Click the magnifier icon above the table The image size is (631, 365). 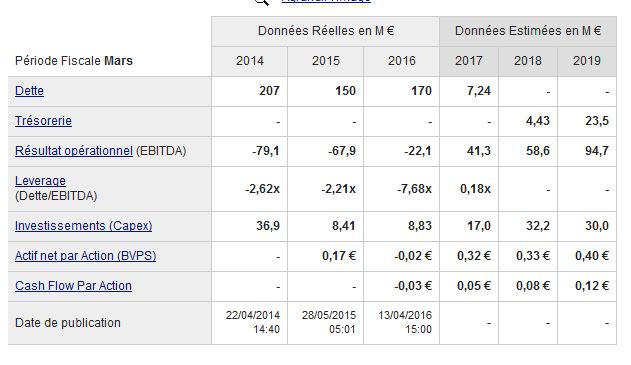[262, 2]
